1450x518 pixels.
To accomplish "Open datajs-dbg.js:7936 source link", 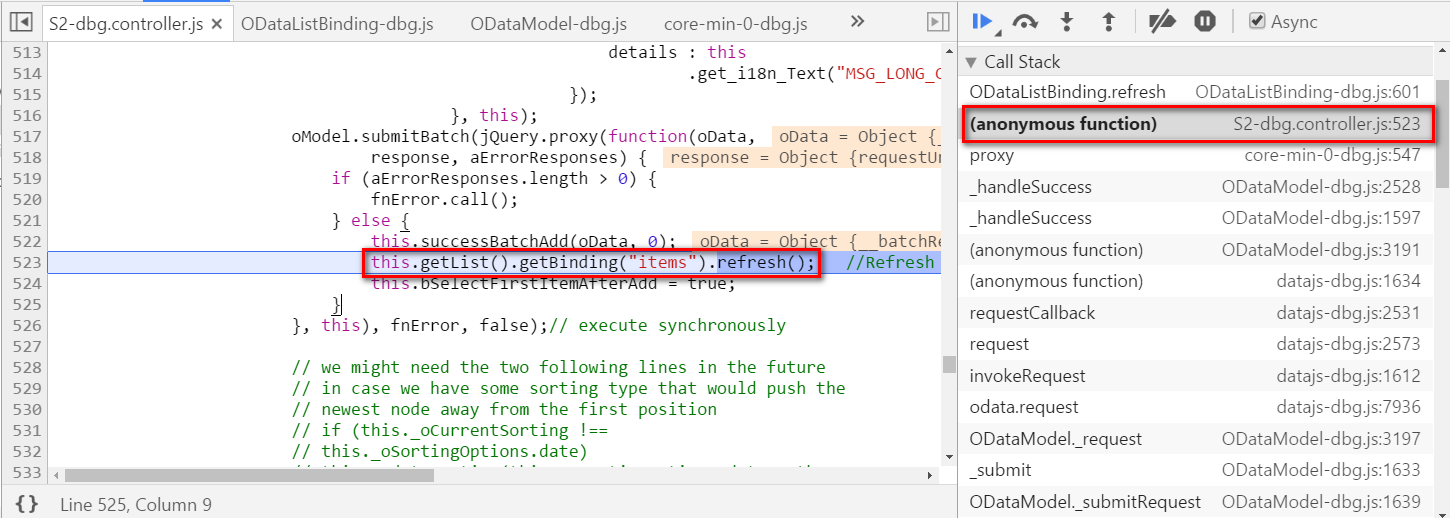I will [x=1348, y=407].
